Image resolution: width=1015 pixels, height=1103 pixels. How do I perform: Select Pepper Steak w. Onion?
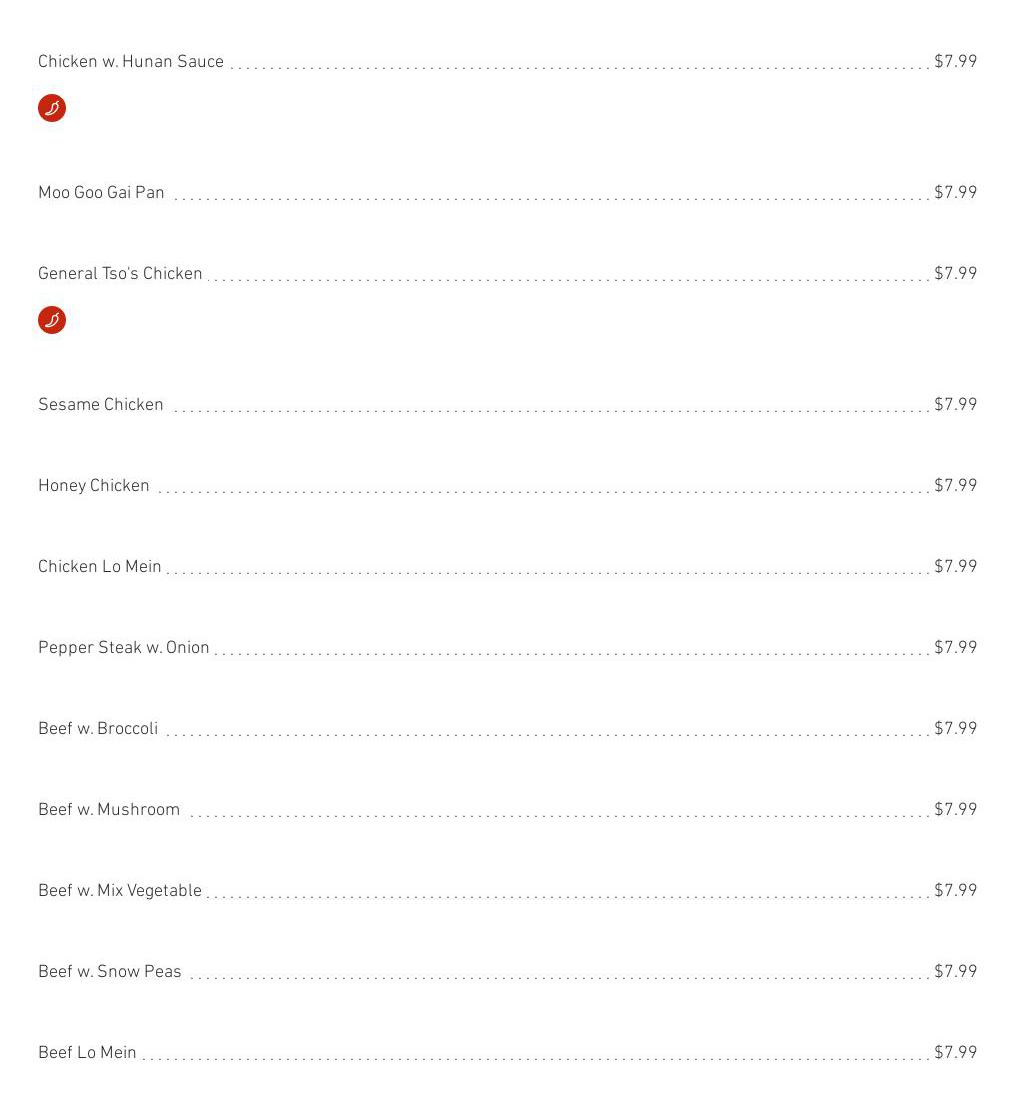(x=124, y=648)
